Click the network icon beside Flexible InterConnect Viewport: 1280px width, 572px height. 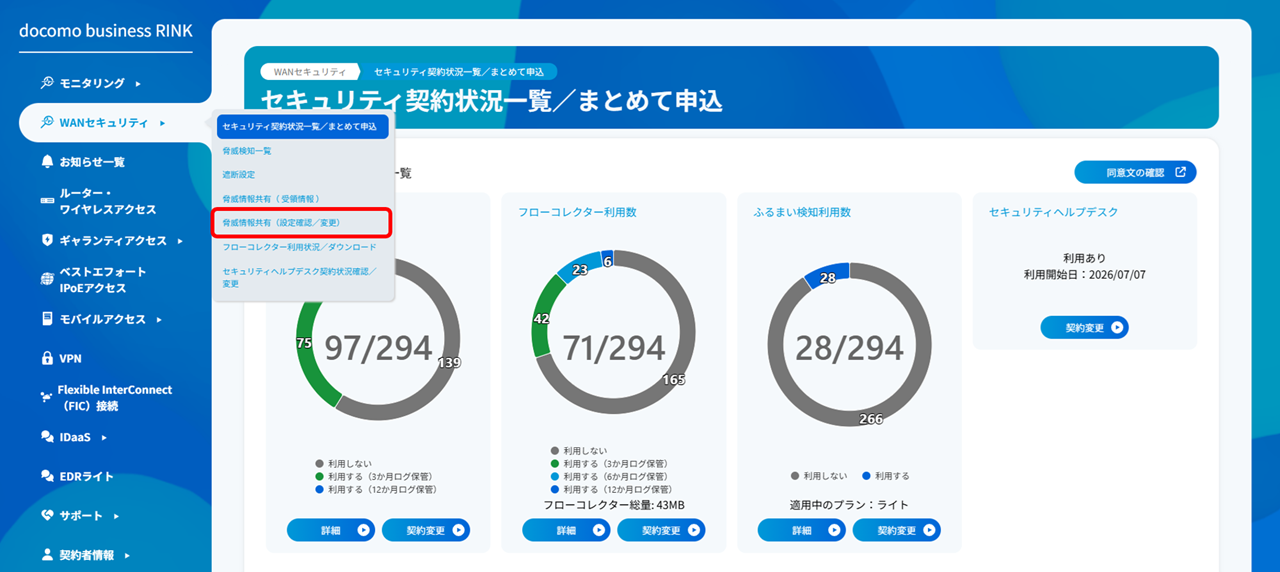click(47, 398)
